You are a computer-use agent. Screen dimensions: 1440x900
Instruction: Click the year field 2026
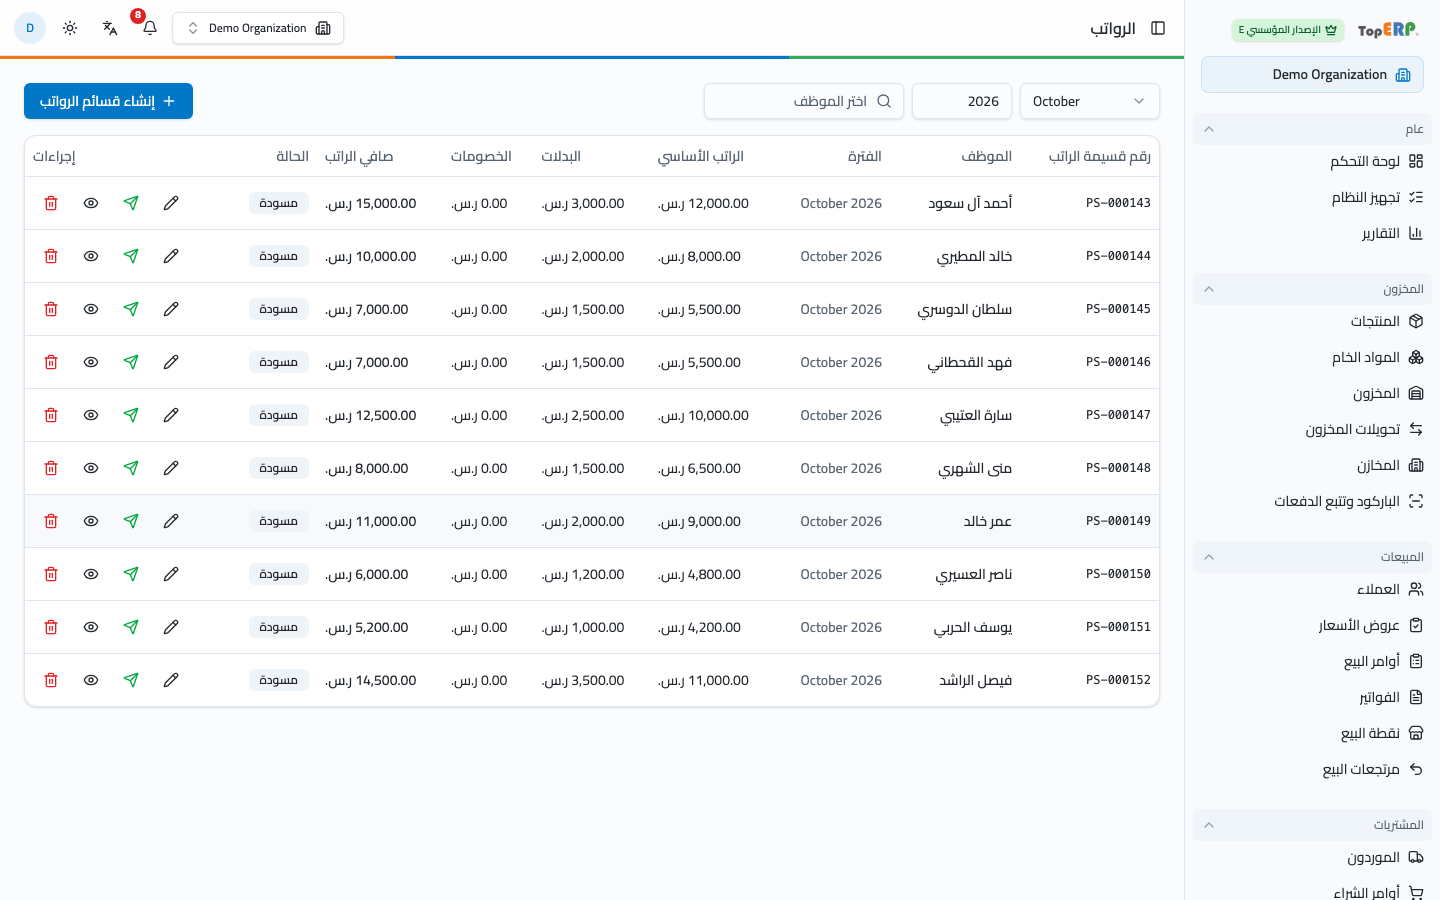962,101
